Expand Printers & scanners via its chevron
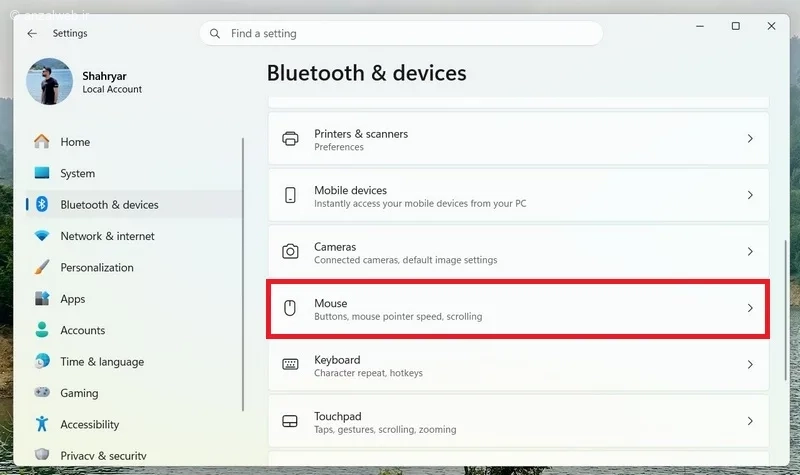 tap(750, 139)
